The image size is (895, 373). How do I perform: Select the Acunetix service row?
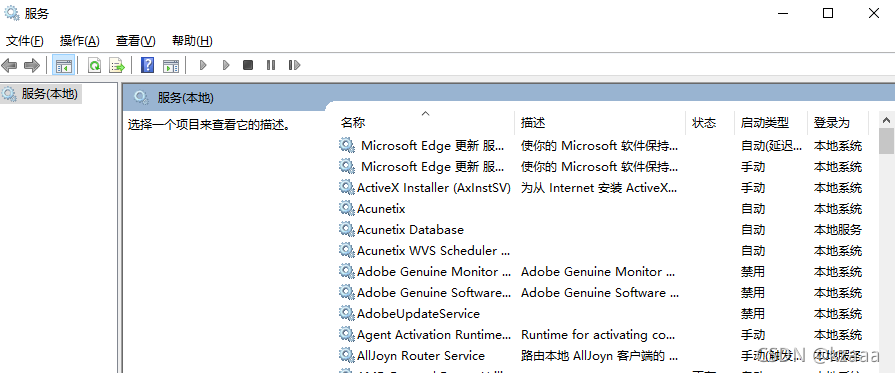point(602,208)
